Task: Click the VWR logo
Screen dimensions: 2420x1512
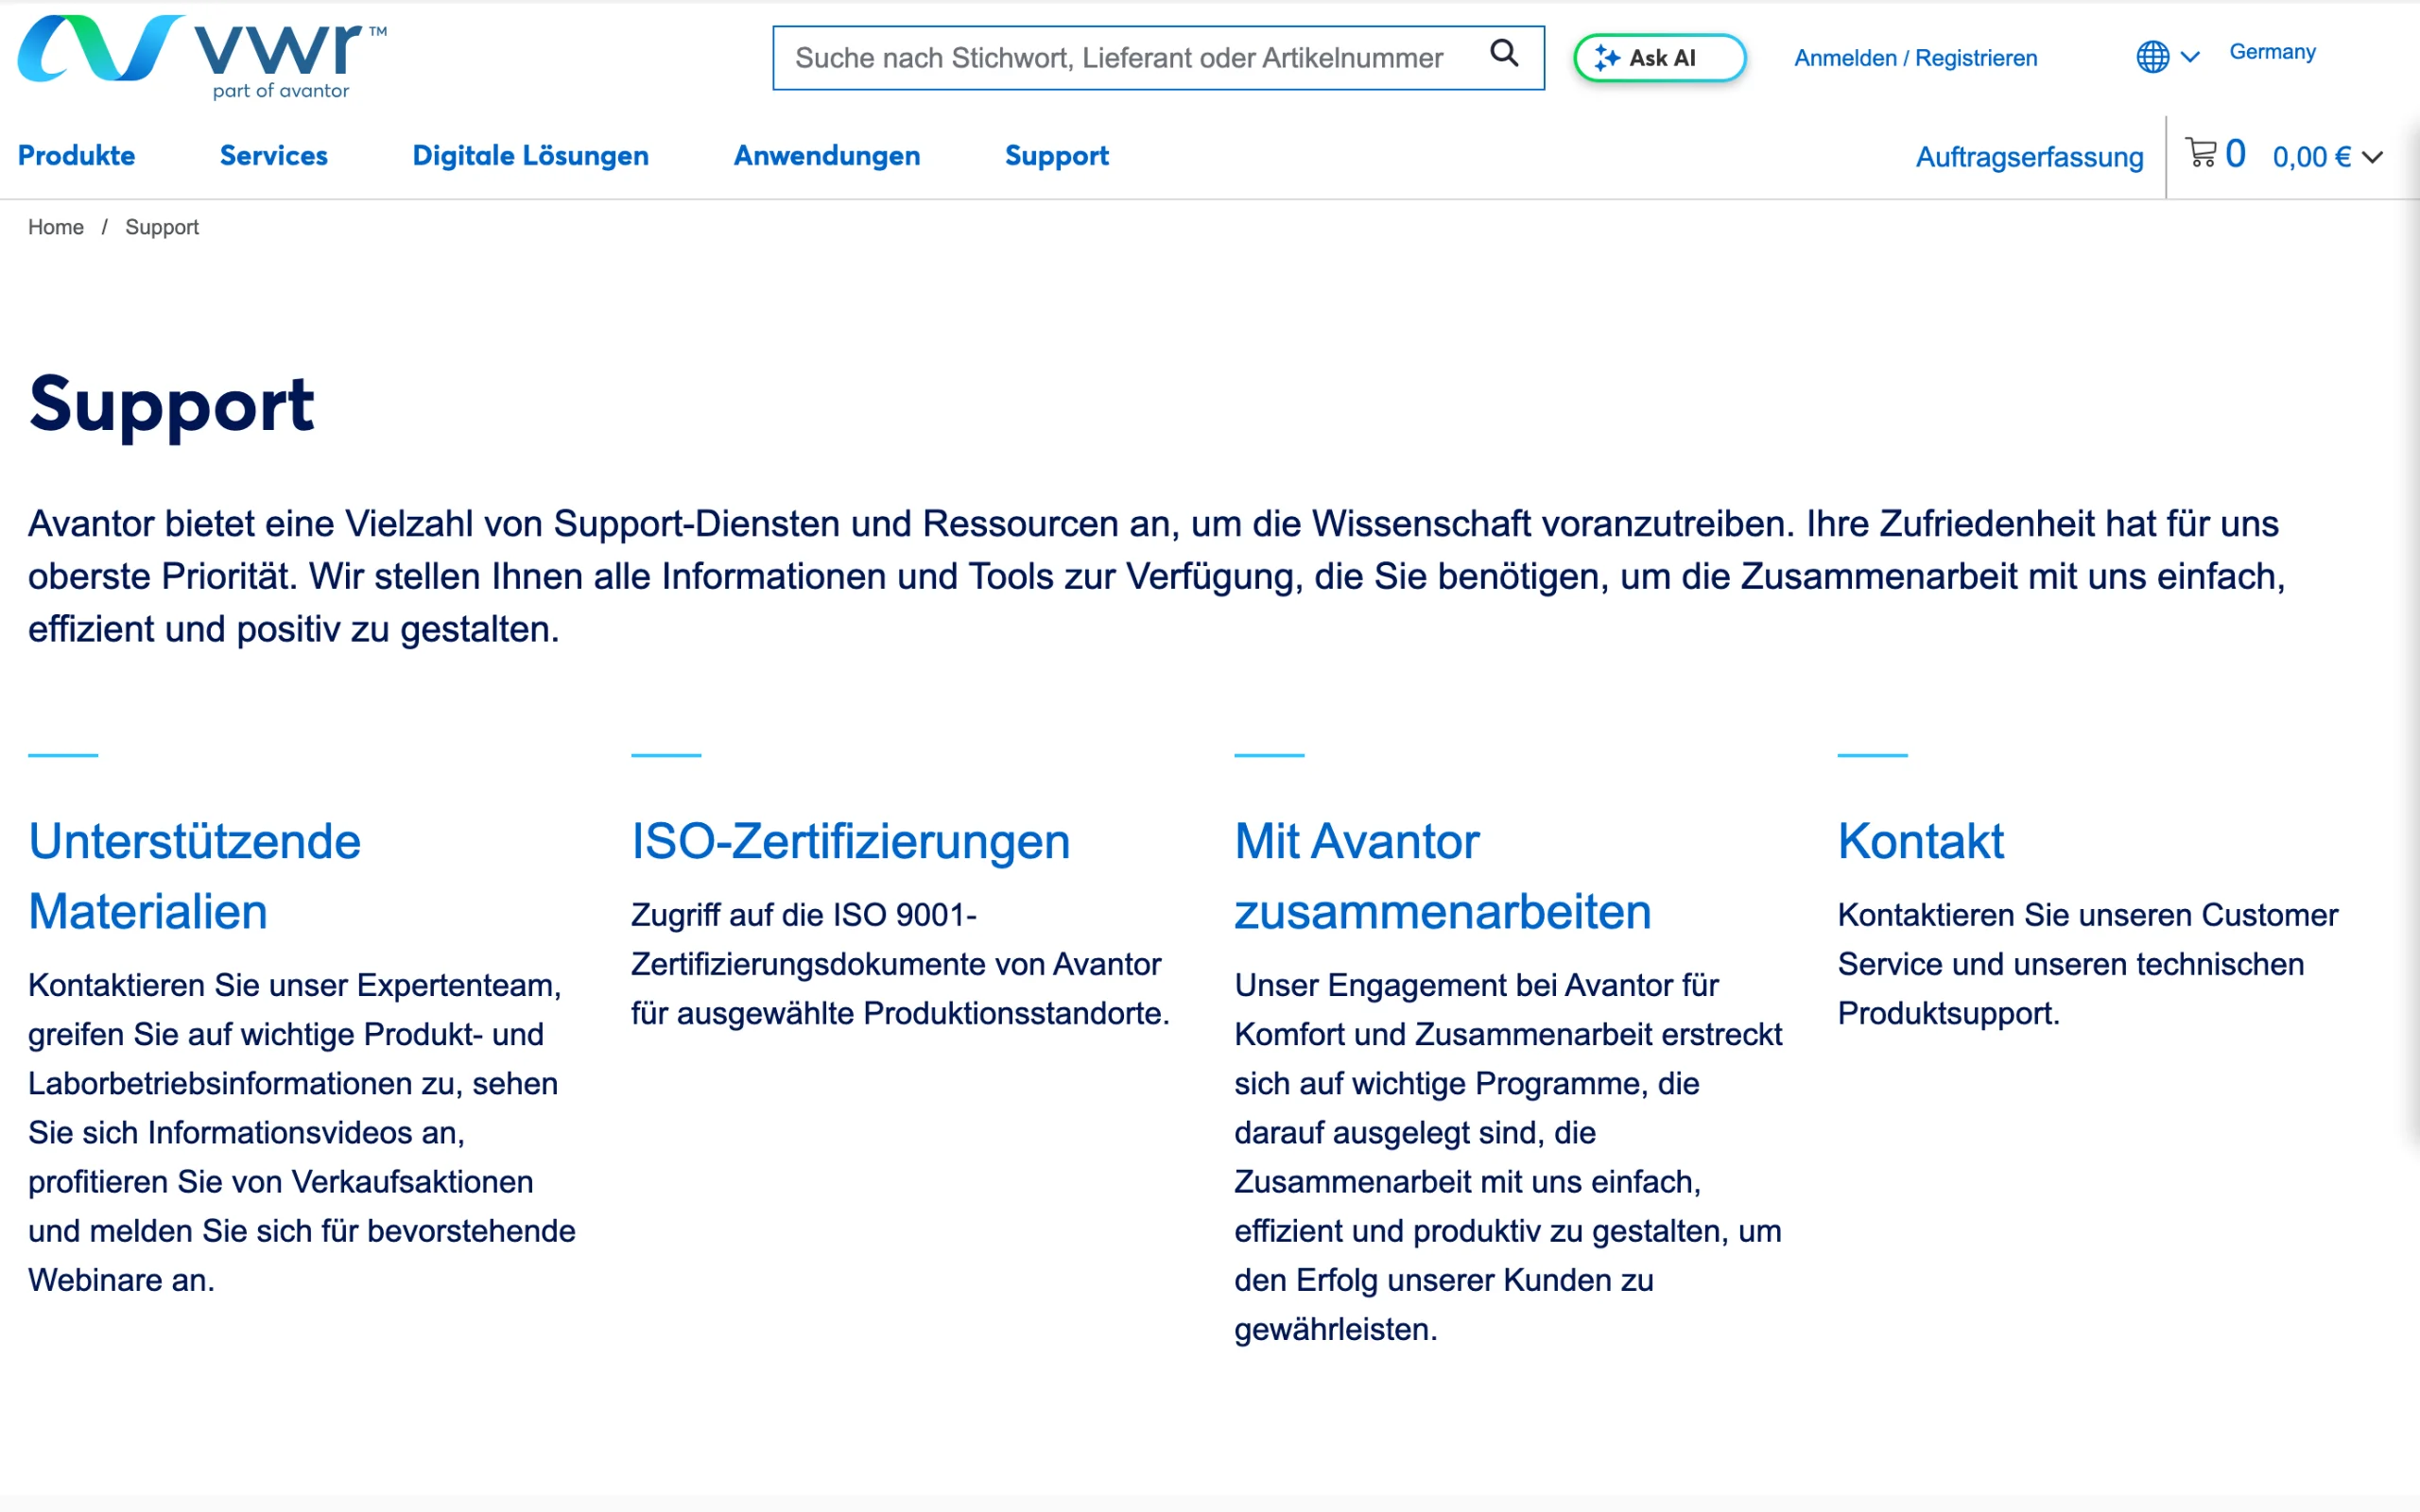Action: point(202,57)
